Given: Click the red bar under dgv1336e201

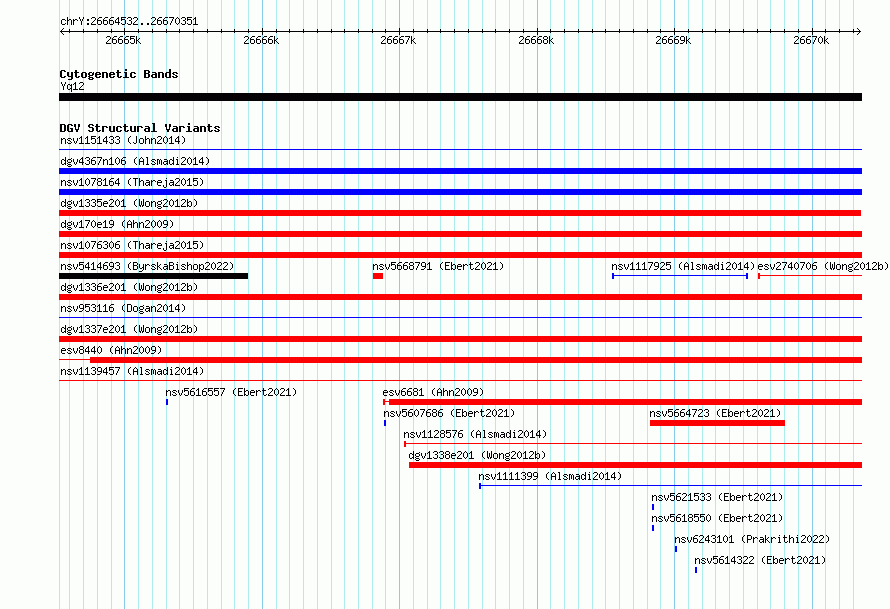Looking at the screenshot, I should pos(460,297).
